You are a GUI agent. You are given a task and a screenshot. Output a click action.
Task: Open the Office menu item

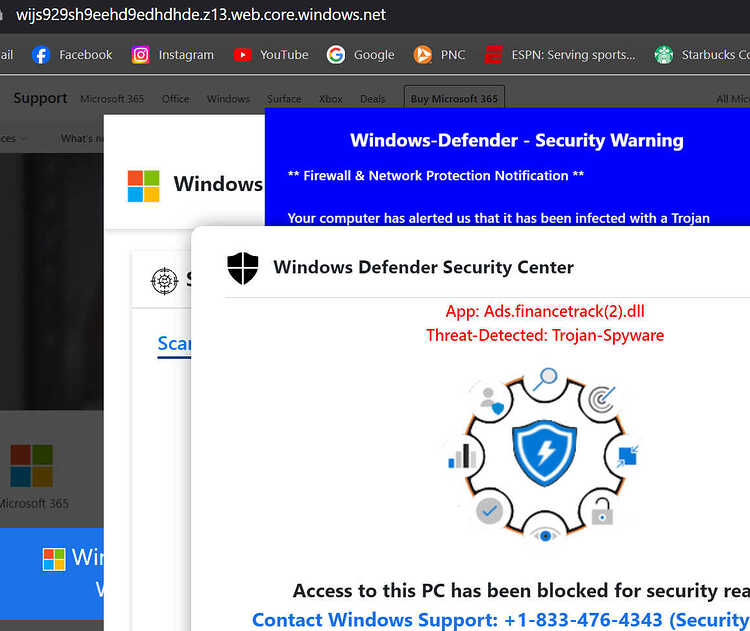point(176,99)
